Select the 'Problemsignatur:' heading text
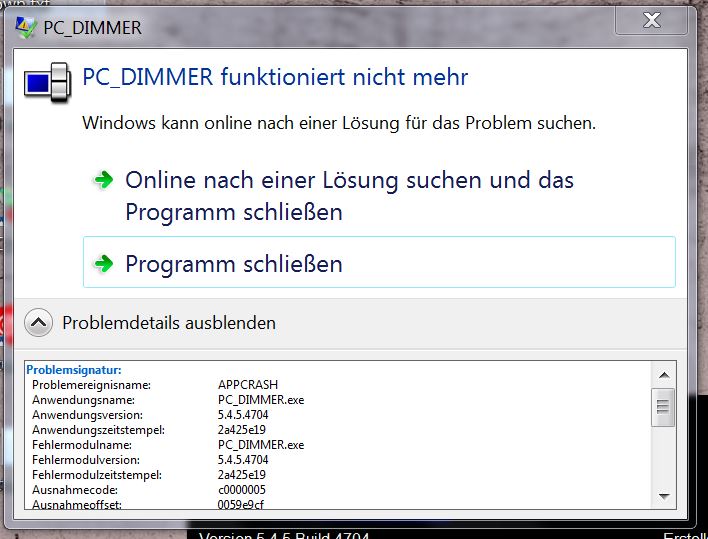The width and height of the screenshot is (708, 539). [x=74, y=370]
